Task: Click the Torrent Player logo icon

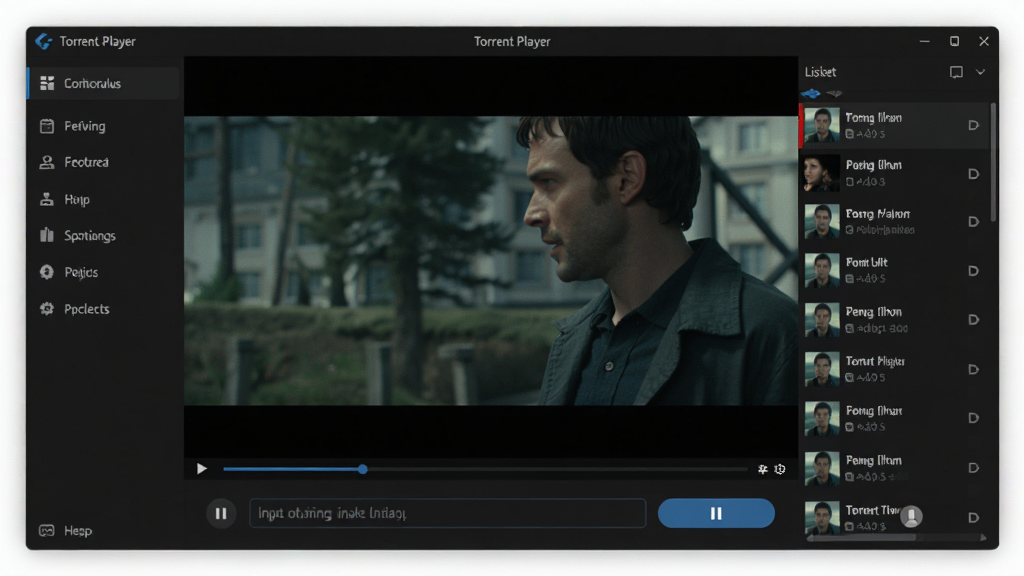Action: (x=44, y=41)
